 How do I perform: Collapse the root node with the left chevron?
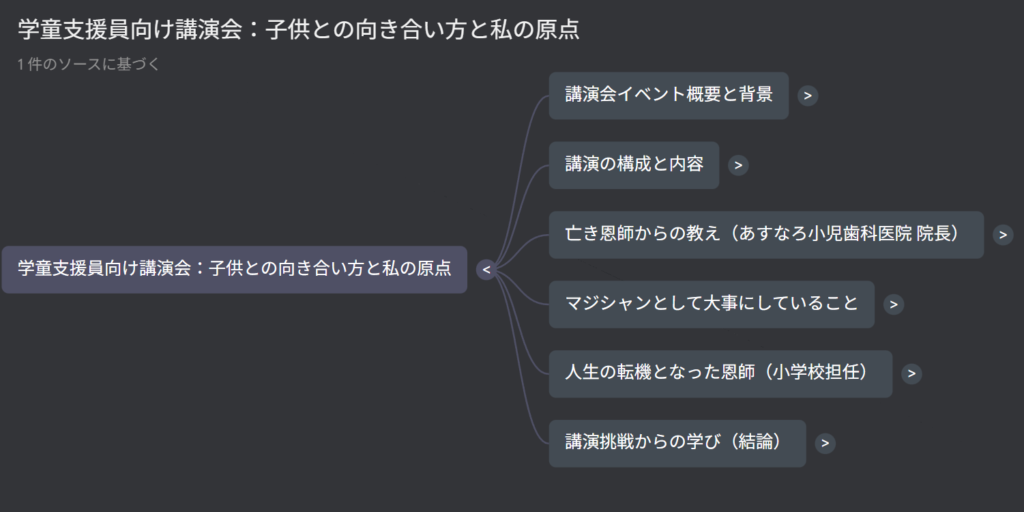(x=486, y=270)
